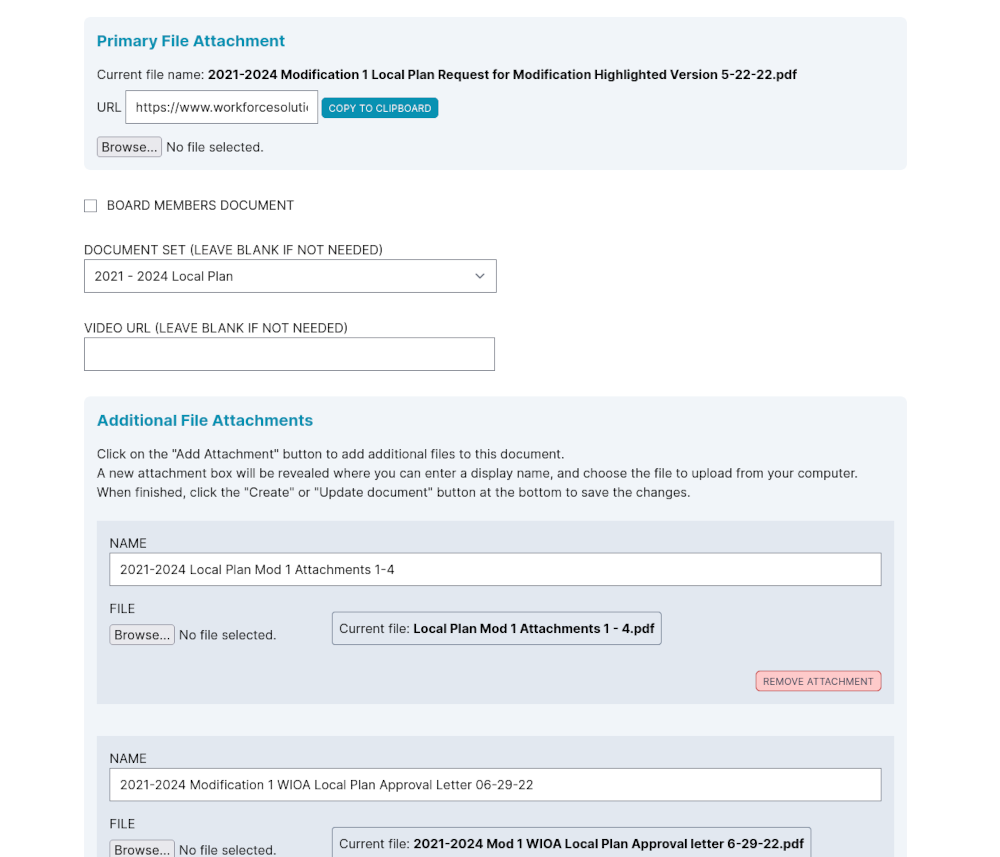
Task: Click the Video URL input field
Action: 289,354
